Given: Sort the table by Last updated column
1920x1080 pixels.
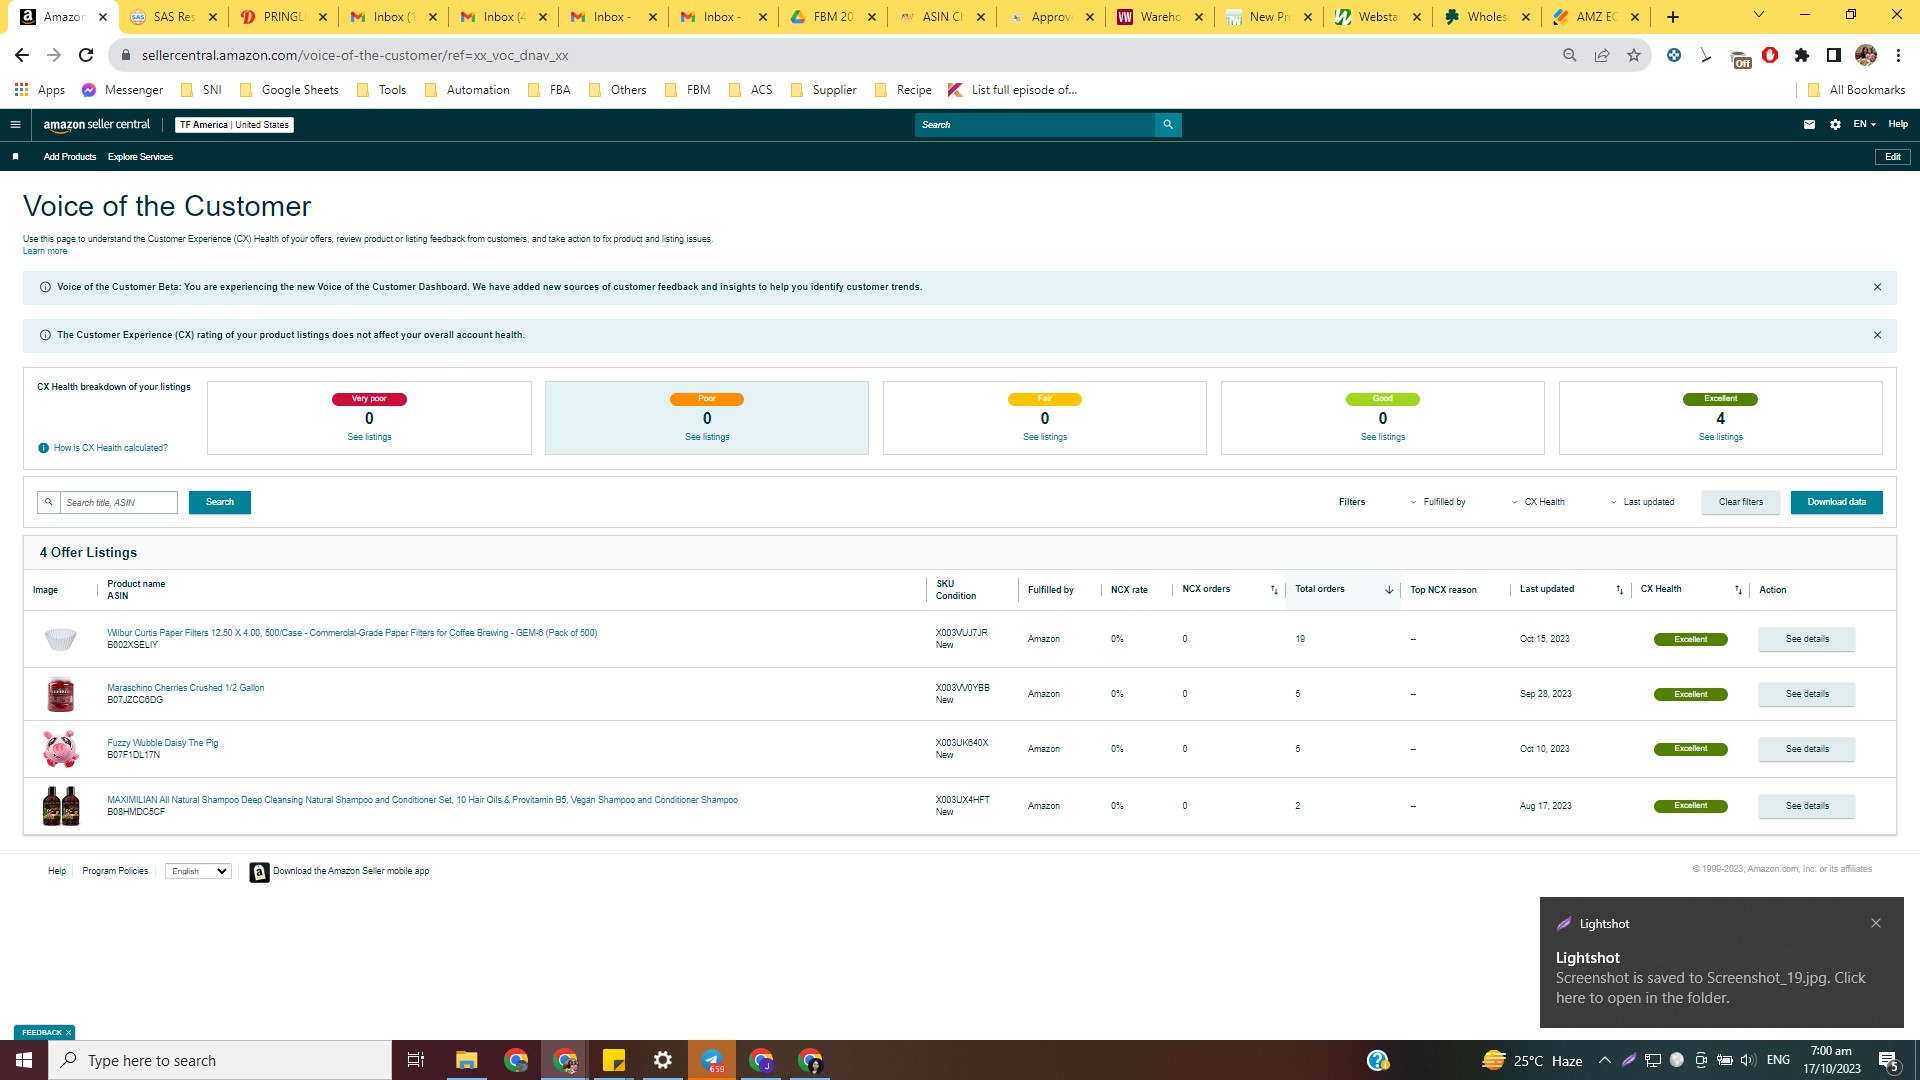Looking at the screenshot, I should pos(1620,591).
